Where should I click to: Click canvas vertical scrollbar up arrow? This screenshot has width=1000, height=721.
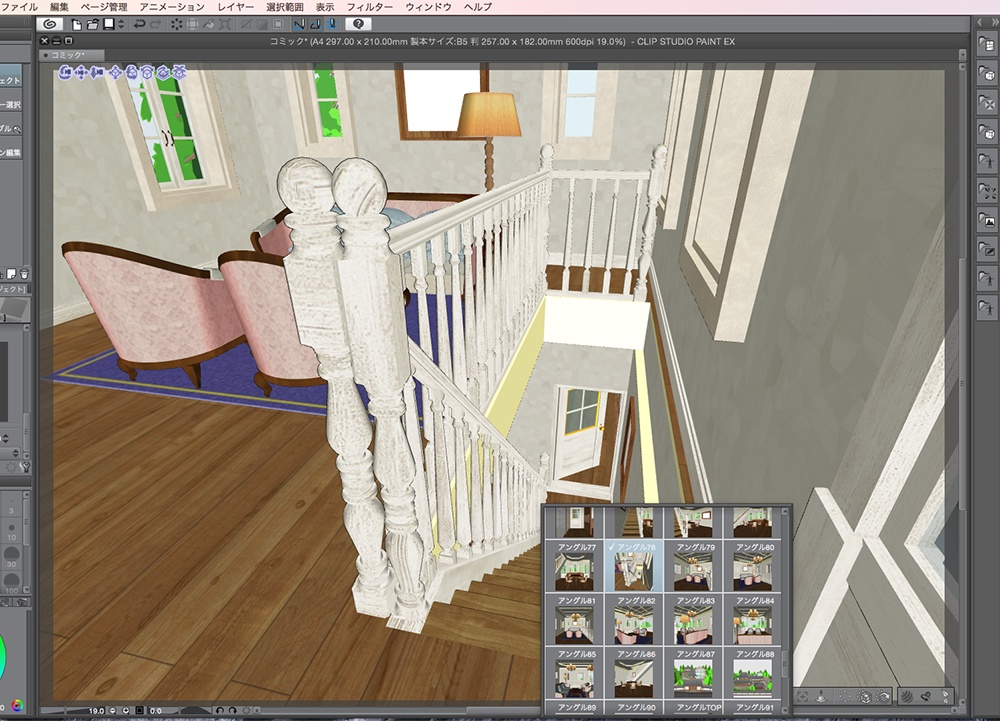click(x=962, y=68)
